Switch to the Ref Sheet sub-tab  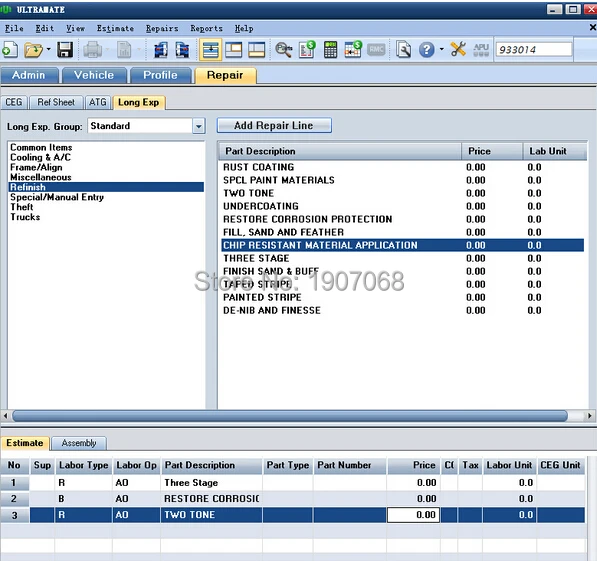tap(56, 102)
